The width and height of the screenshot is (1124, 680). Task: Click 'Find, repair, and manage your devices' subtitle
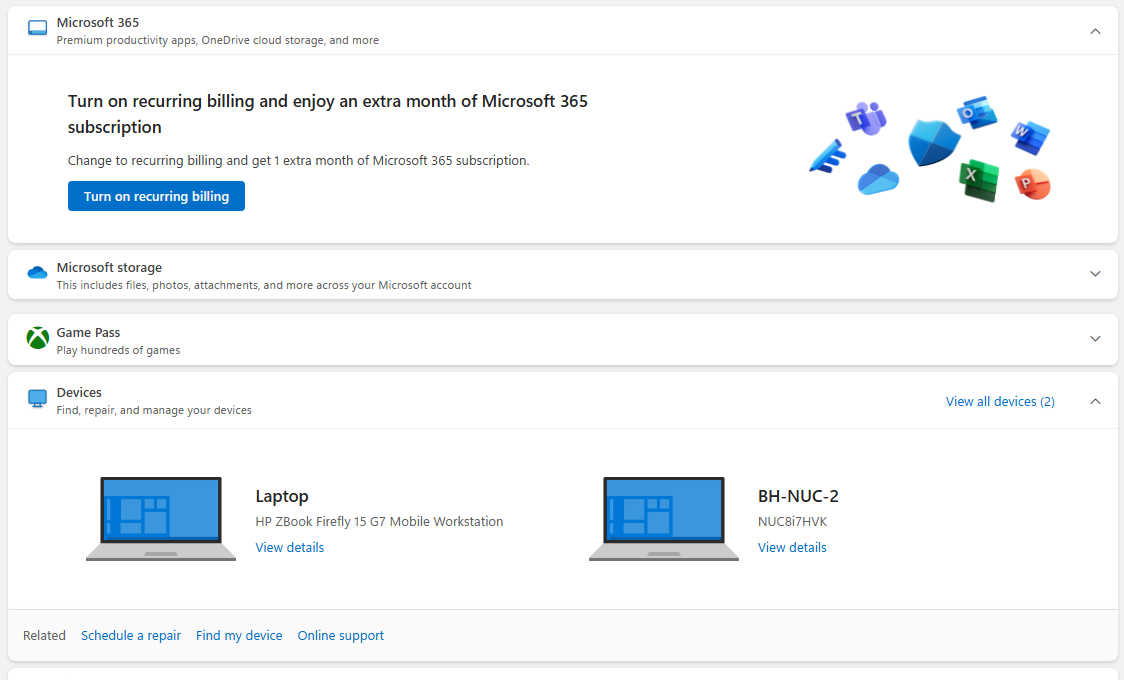(x=154, y=411)
